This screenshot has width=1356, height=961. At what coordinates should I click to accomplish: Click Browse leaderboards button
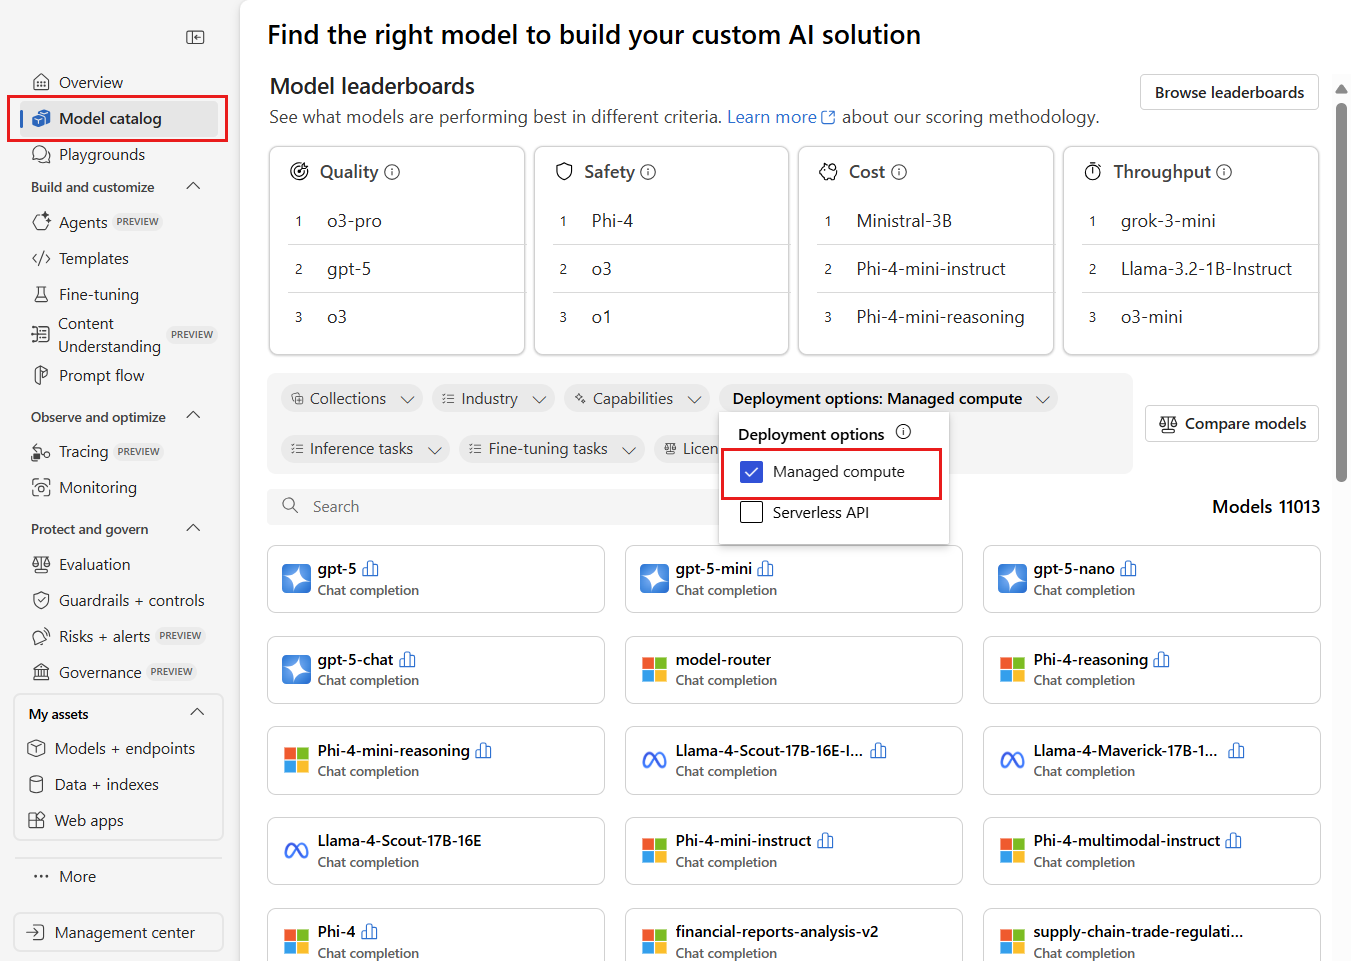click(x=1229, y=92)
